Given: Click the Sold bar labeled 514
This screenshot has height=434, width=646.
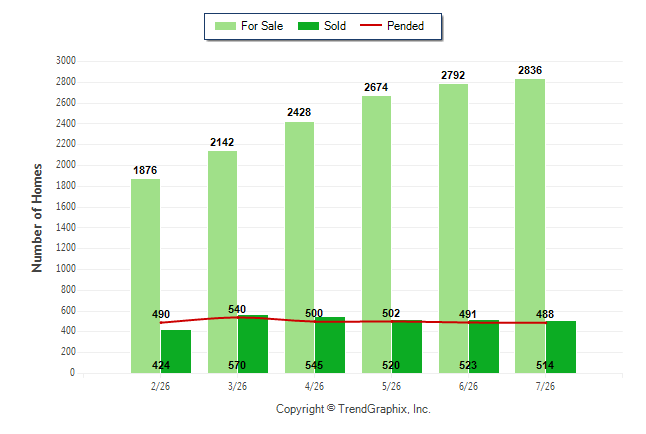Looking at the screenshot, I should tap(561, 347).
